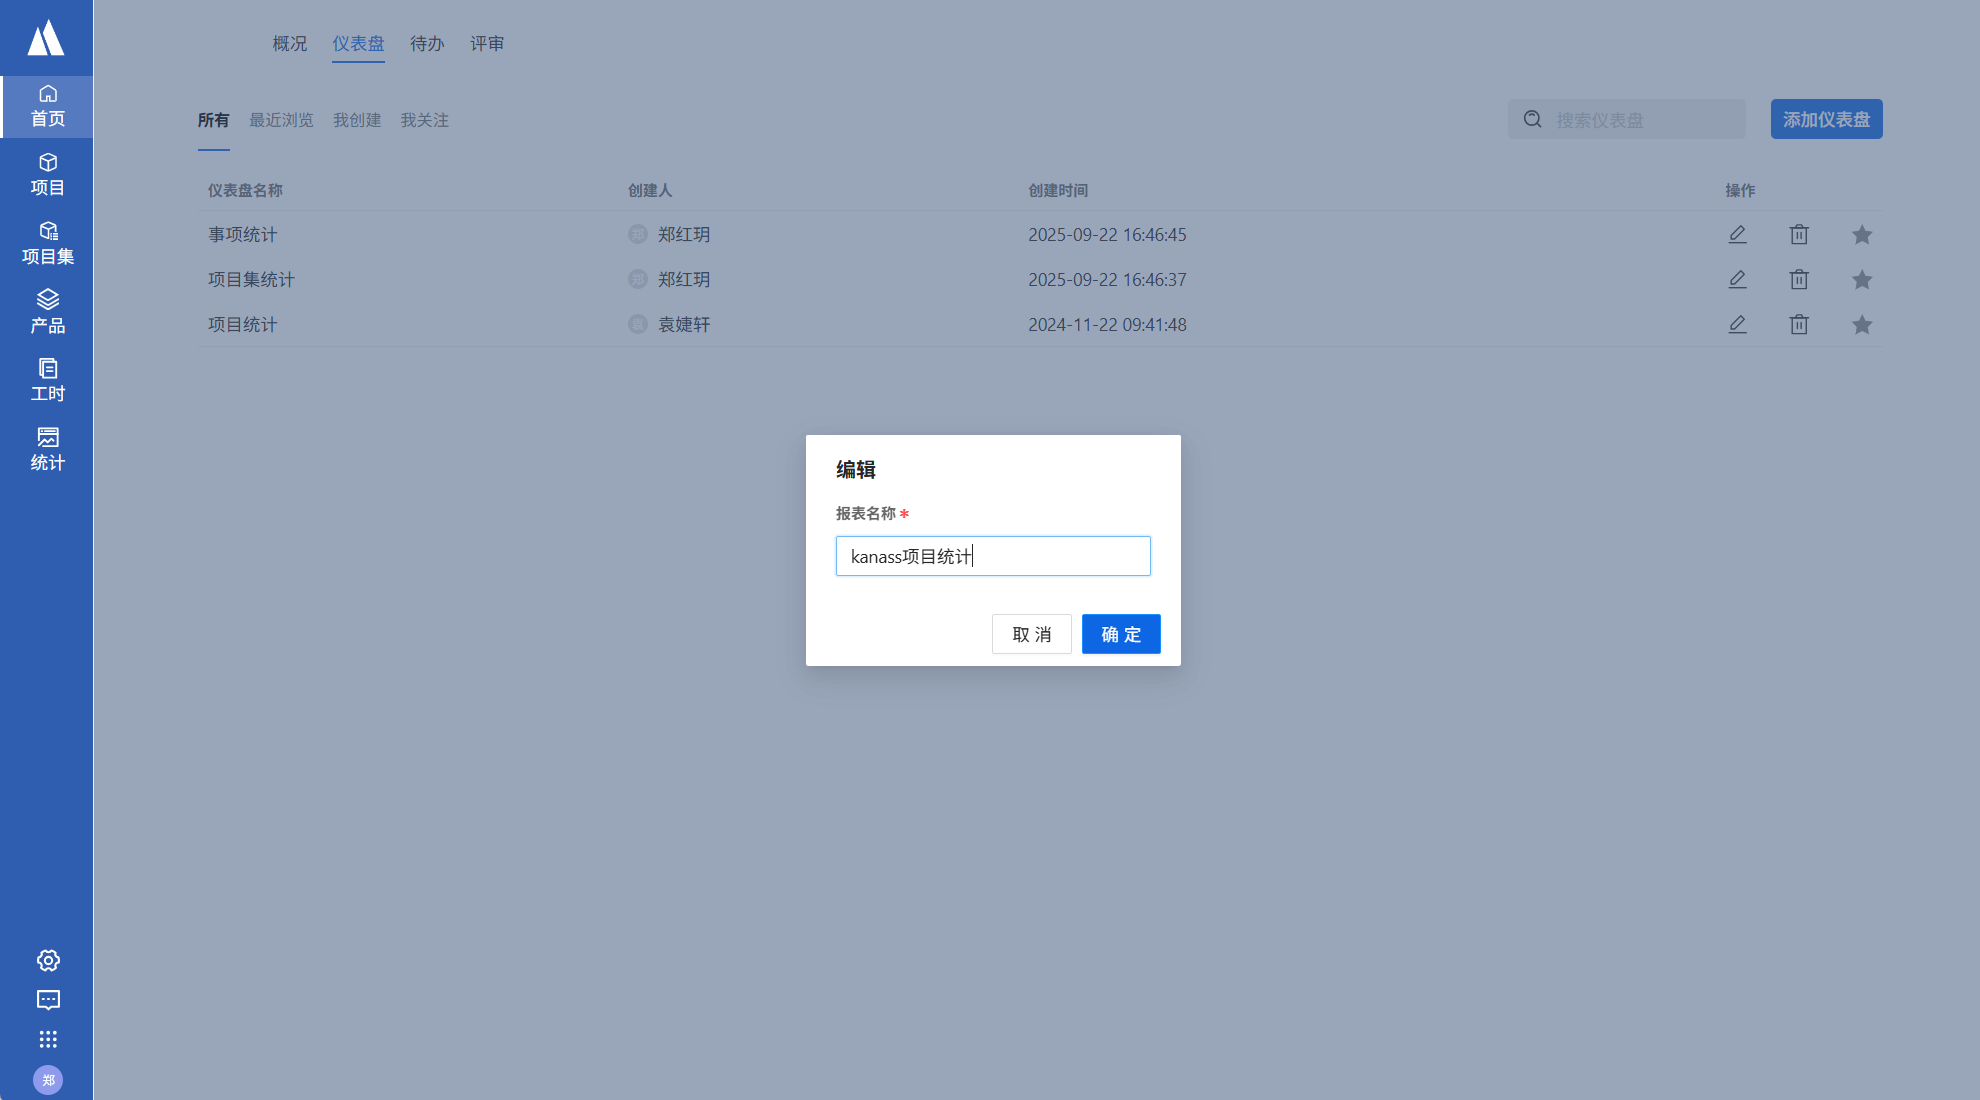Click the user avatar at sidebar bottom
The image size is (1980, 1100).
tap(48, 1079)
